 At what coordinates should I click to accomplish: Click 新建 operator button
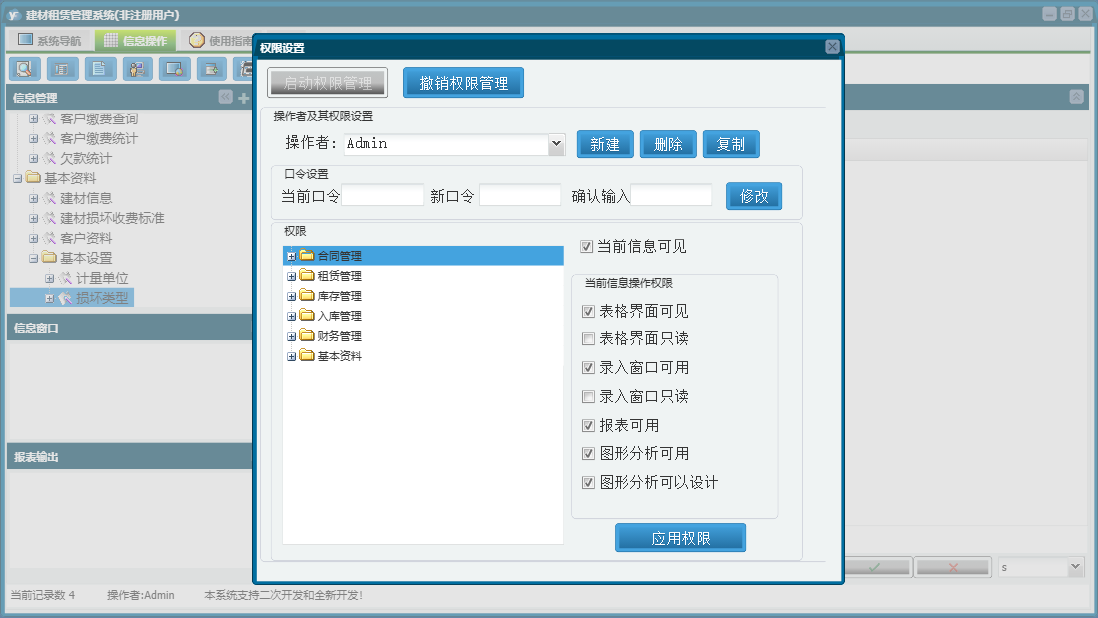[x=605, y=144]
